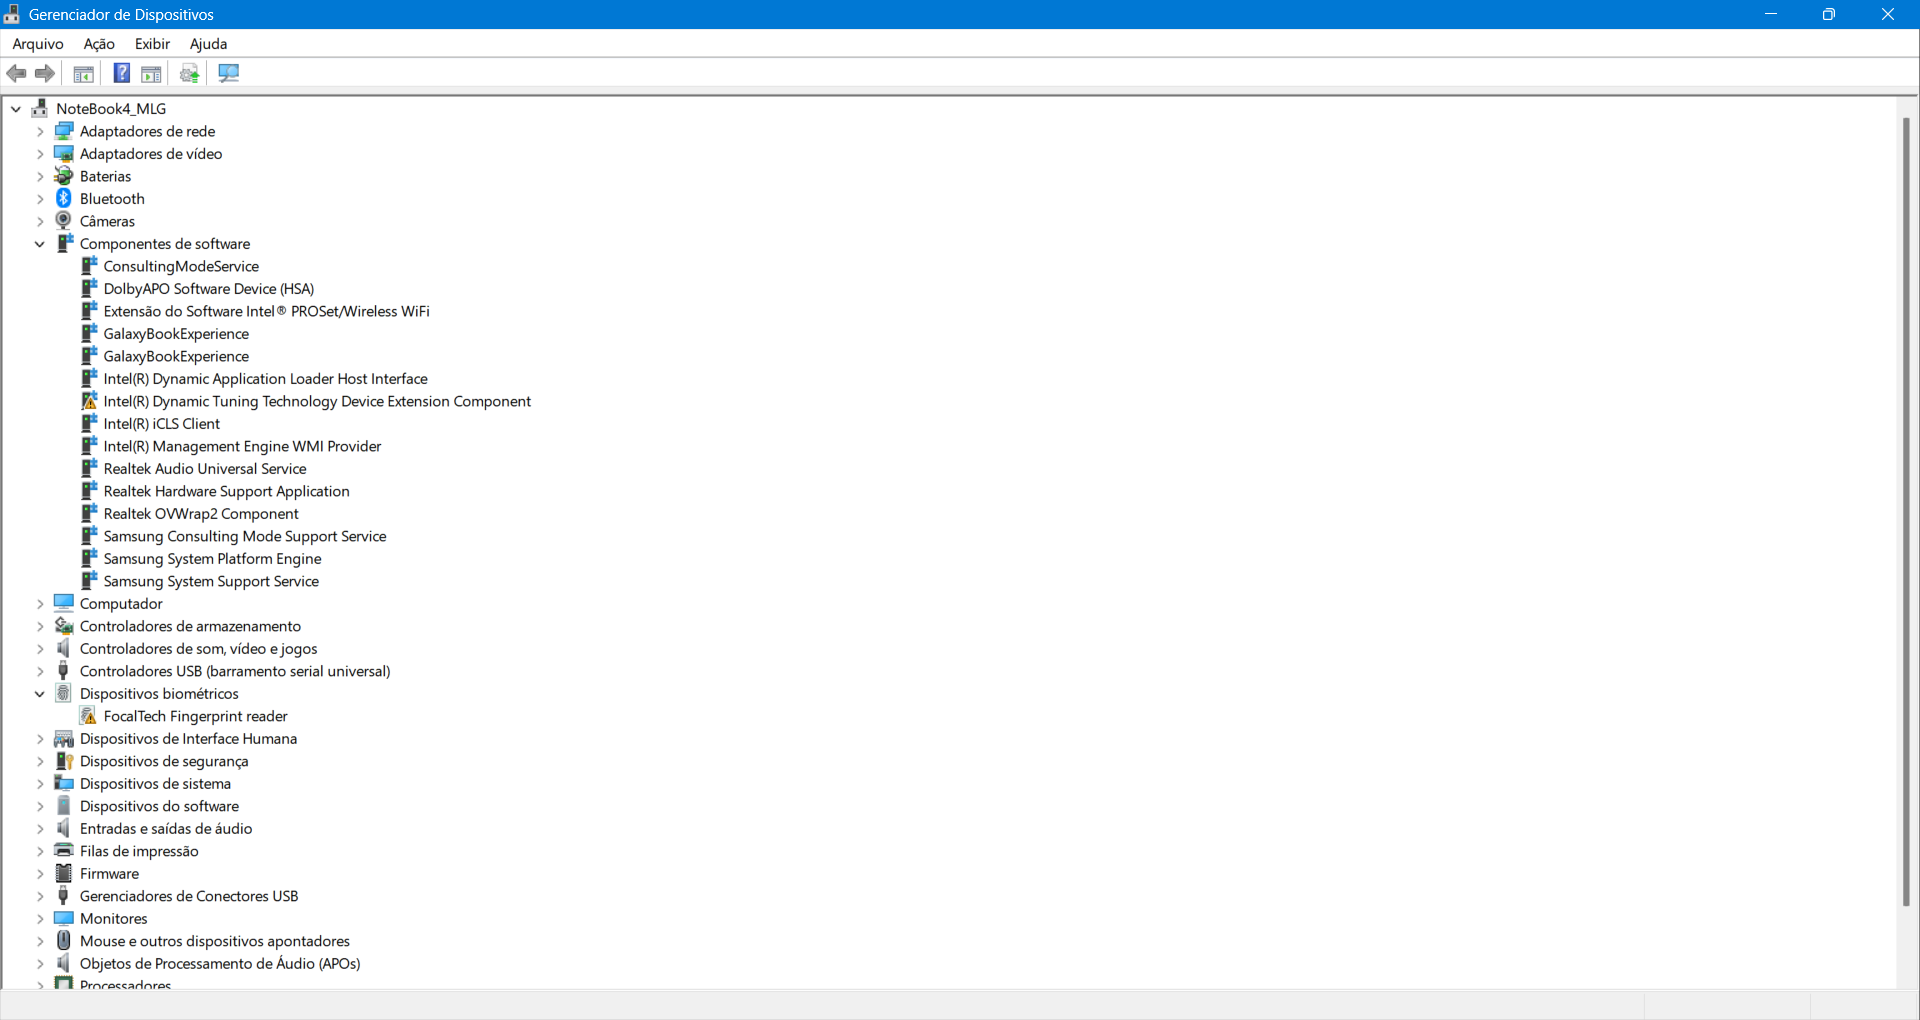Click the Forward arrow in the toolbar

click(45, 73)
